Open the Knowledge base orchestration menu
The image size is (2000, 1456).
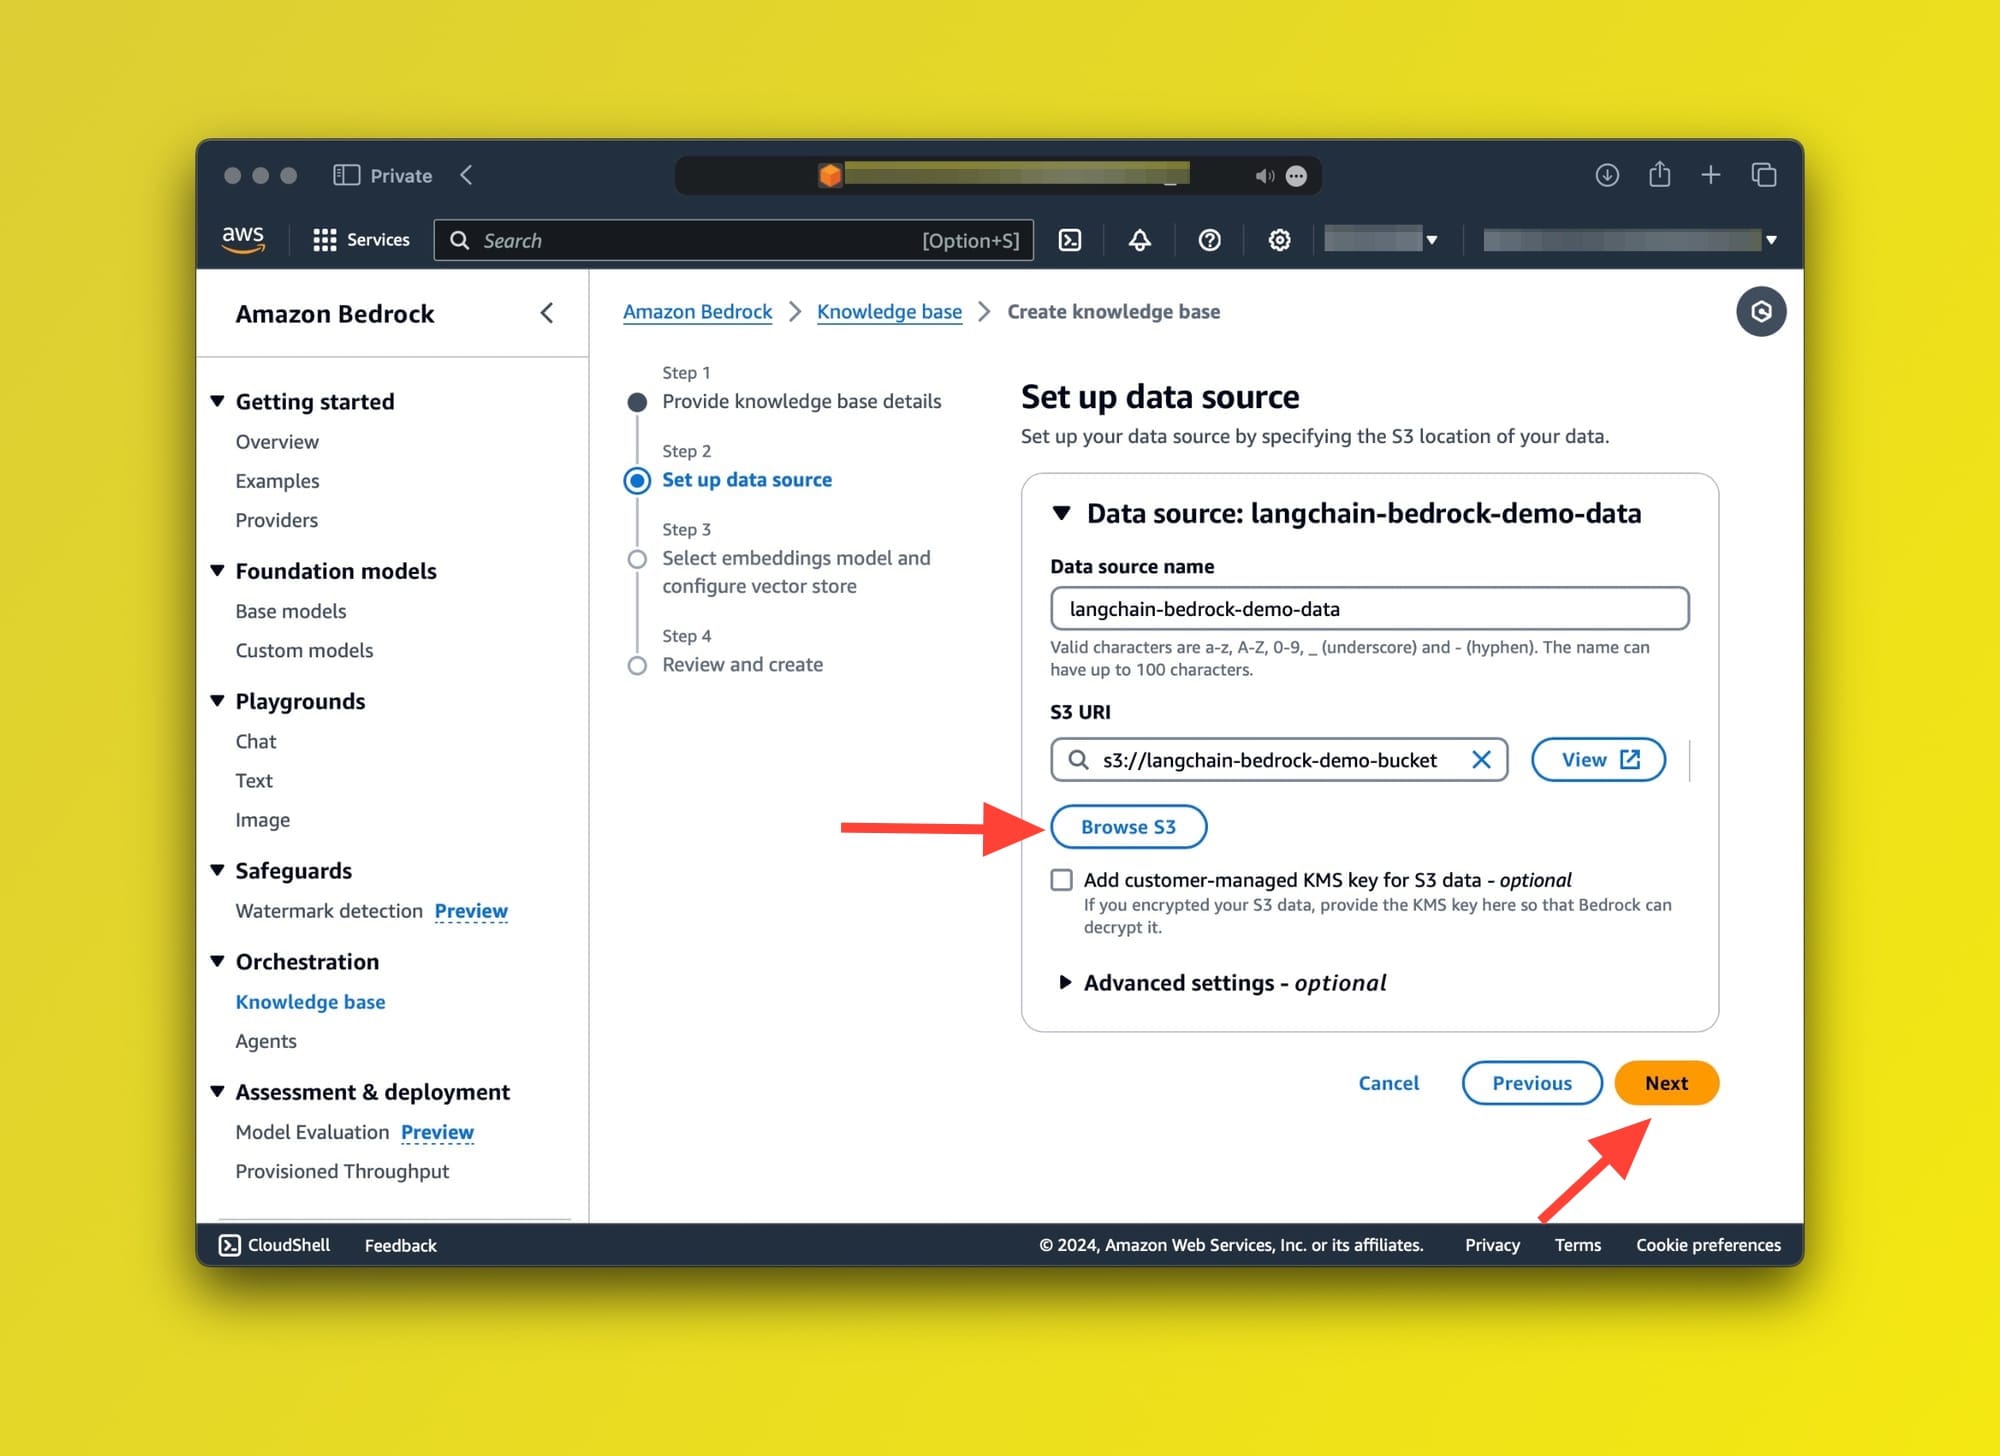309,1000
